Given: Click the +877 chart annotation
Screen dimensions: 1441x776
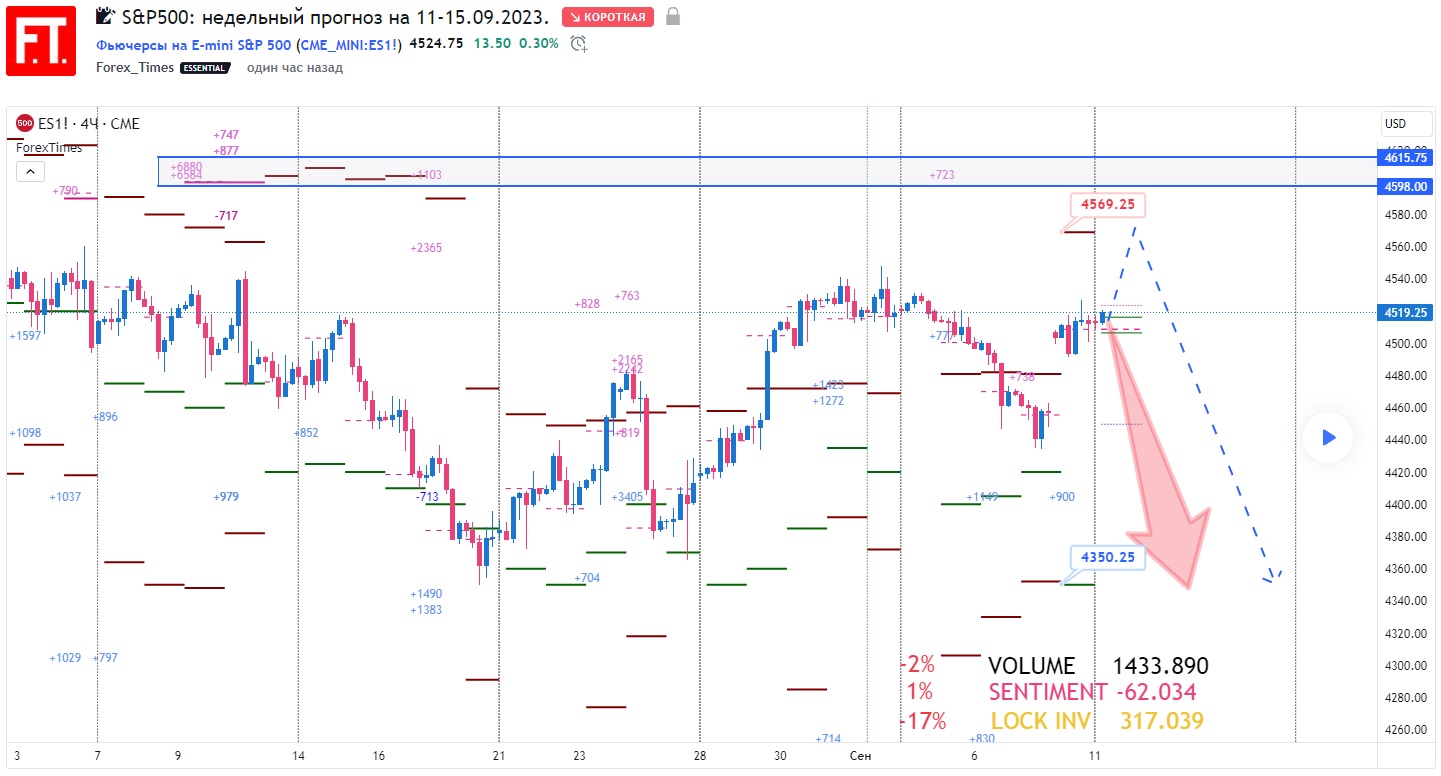Looking at the screenshot, I should click(x=226, y=151).
